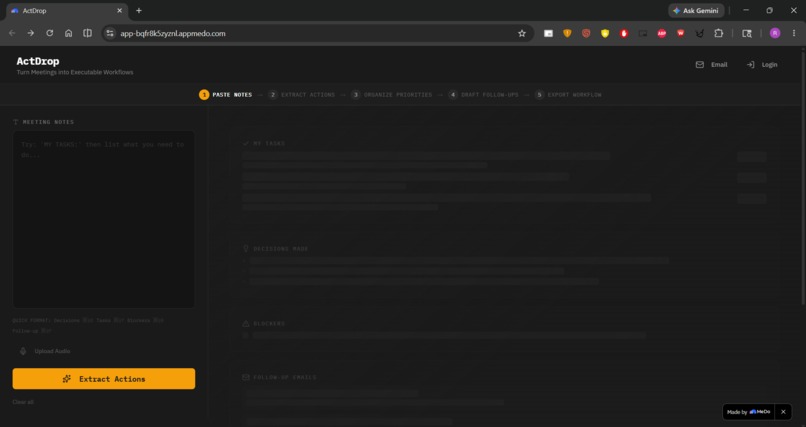This screenshot has height=427, width=806.
Task: Click the Extract Actions button
Action: (x=104, y=379)
